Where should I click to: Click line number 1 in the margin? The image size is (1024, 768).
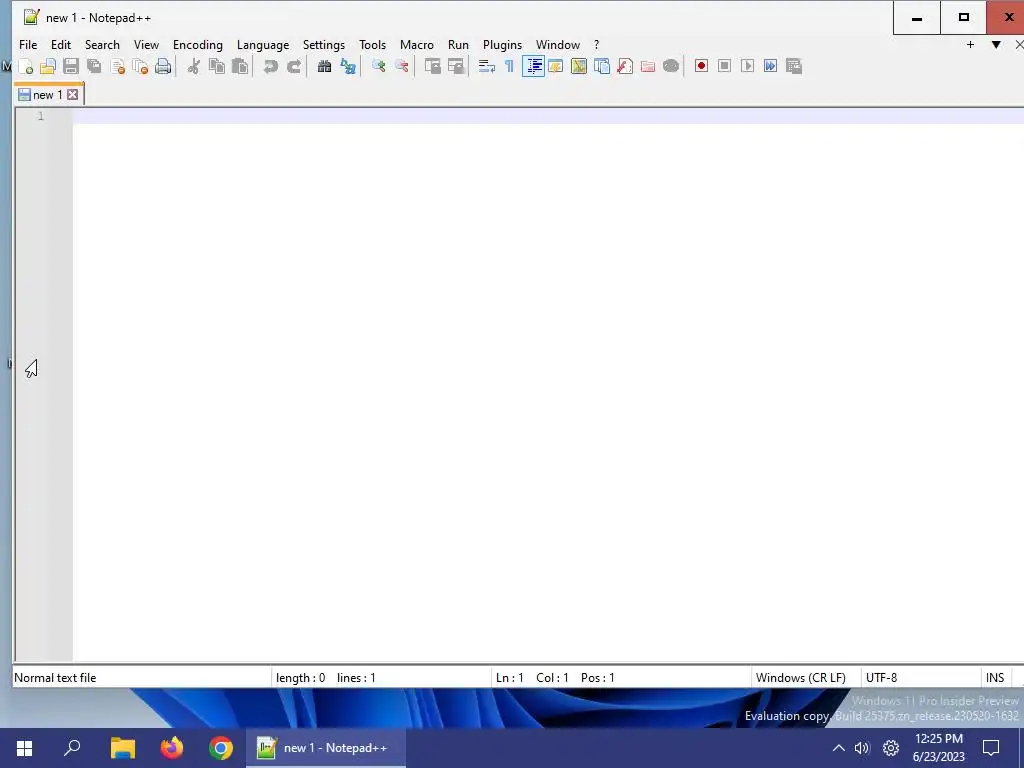[40, 116]
